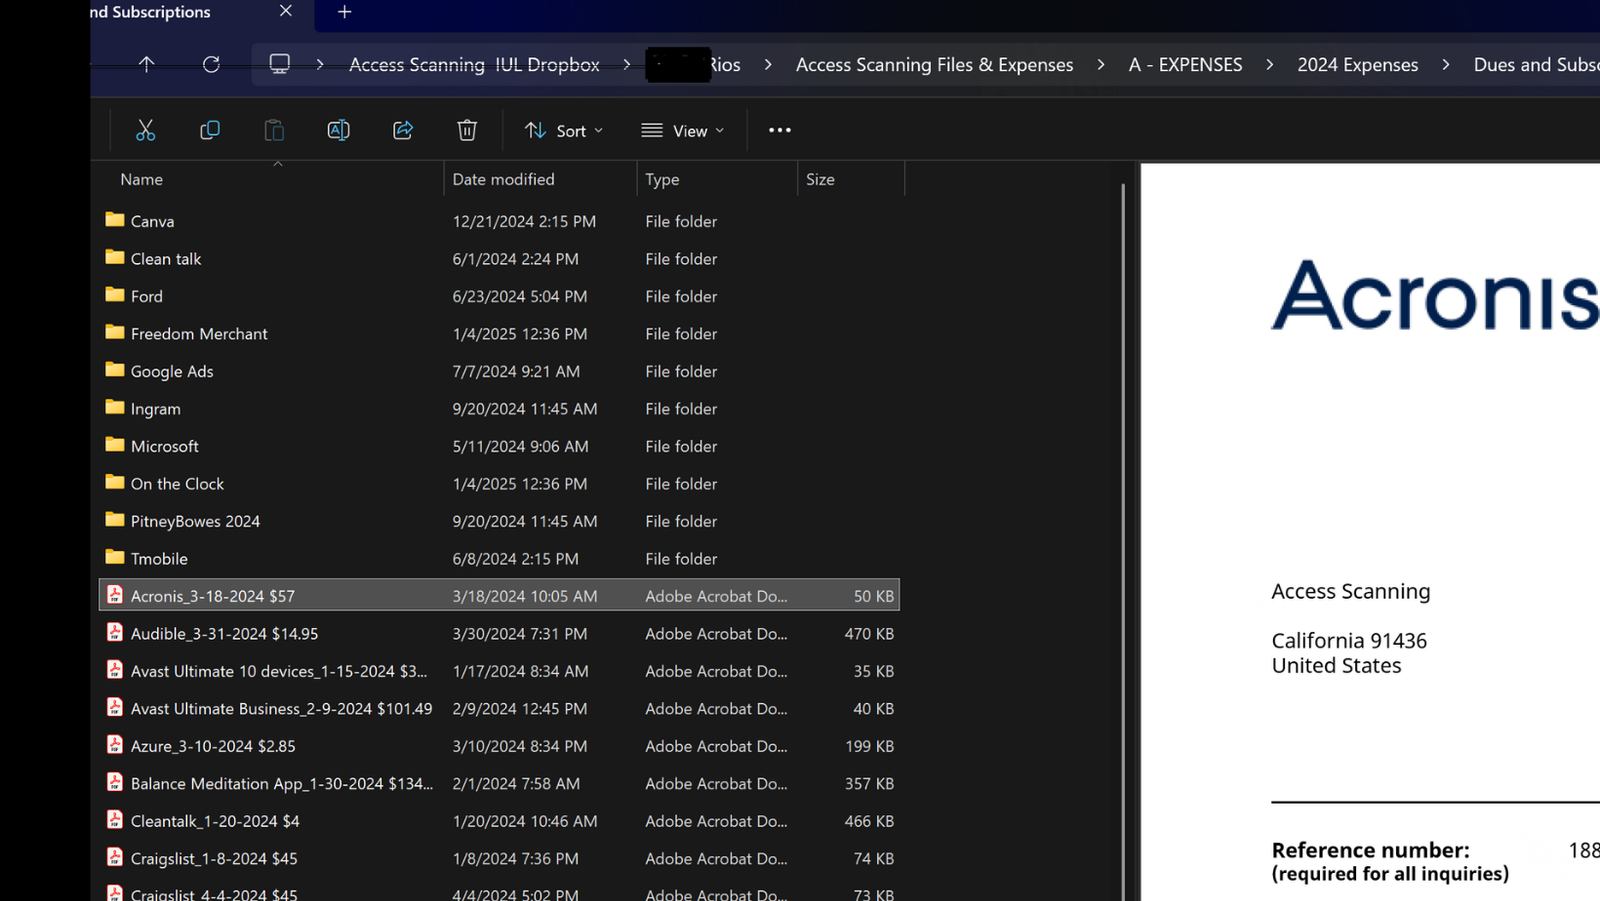Open 2024 Expenses breadcrumb
Screen dimensions: 1600x901
pos(1357,65)
